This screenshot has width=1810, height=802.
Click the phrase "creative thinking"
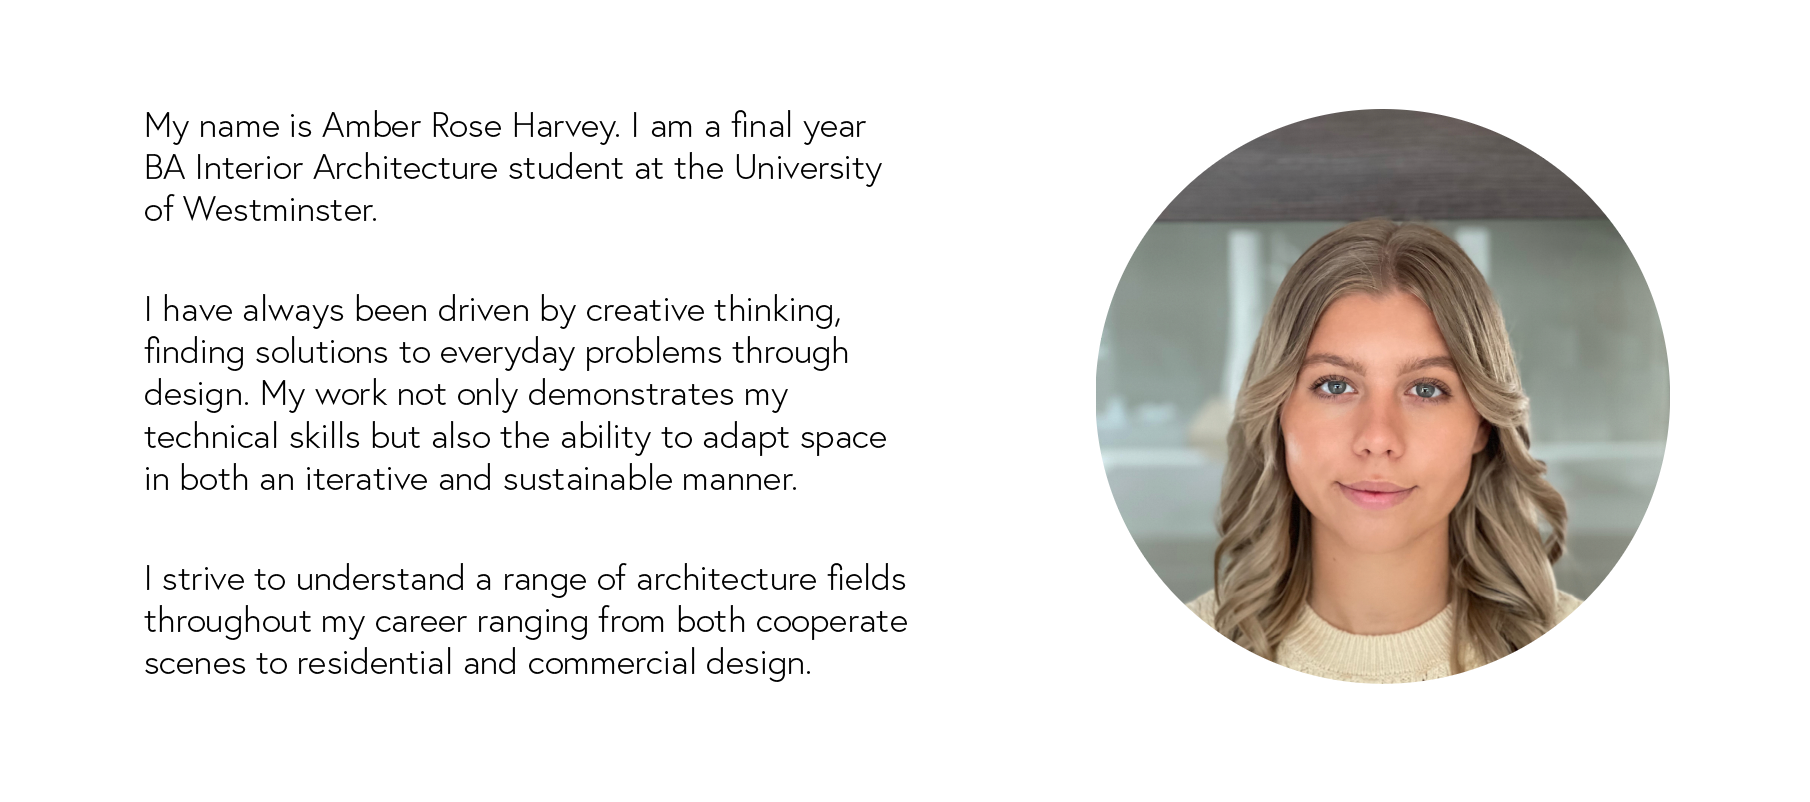point(711,310)
